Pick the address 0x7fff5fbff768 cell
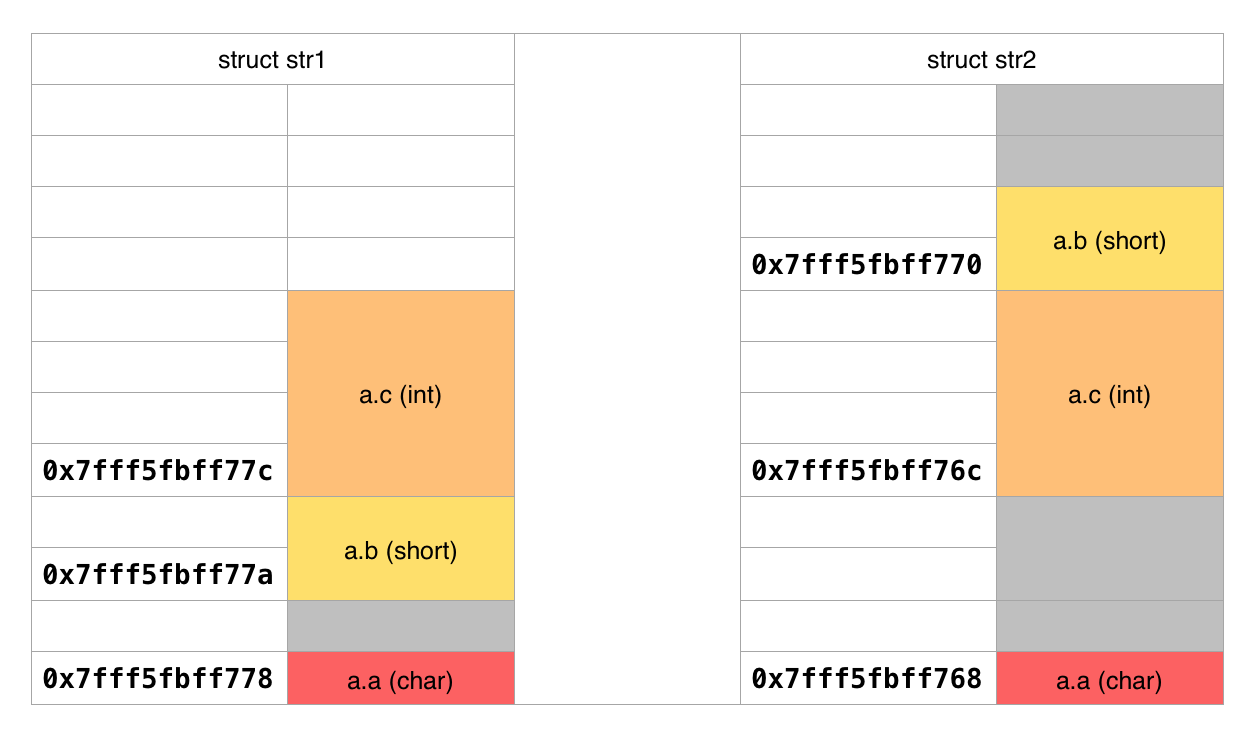This screenshot has width=1258, height=740. [x=867, y=679]
